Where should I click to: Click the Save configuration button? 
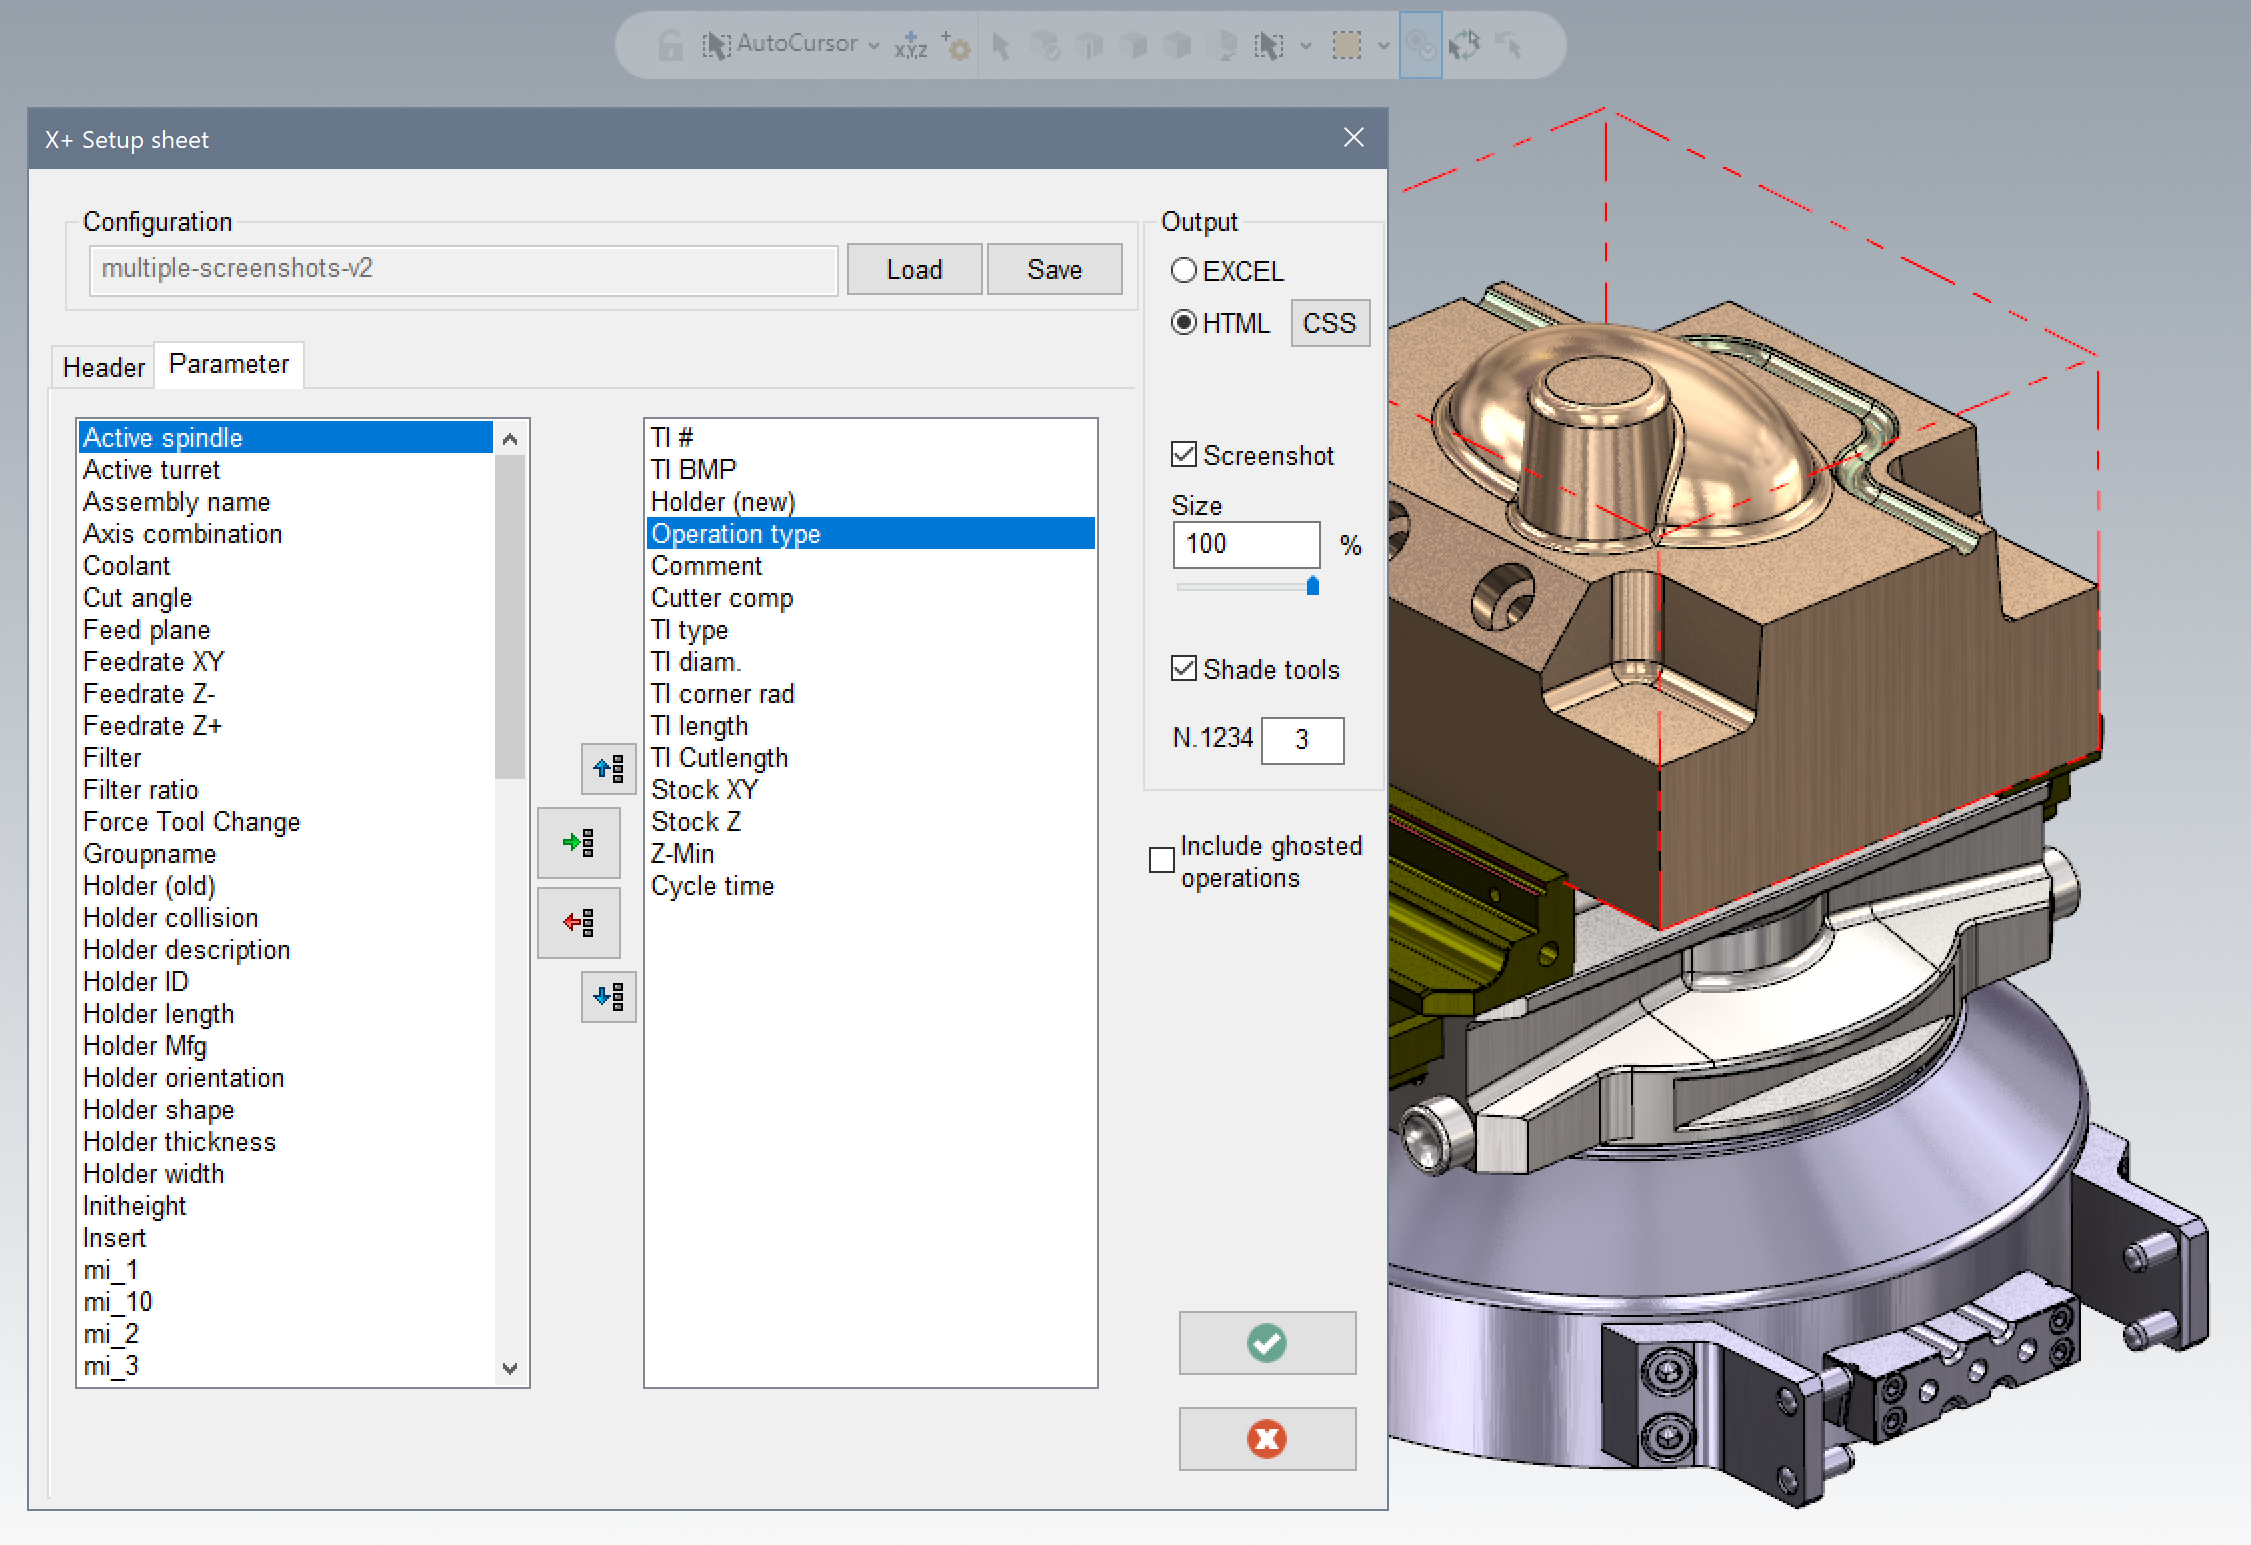[x=1054, y=269]
